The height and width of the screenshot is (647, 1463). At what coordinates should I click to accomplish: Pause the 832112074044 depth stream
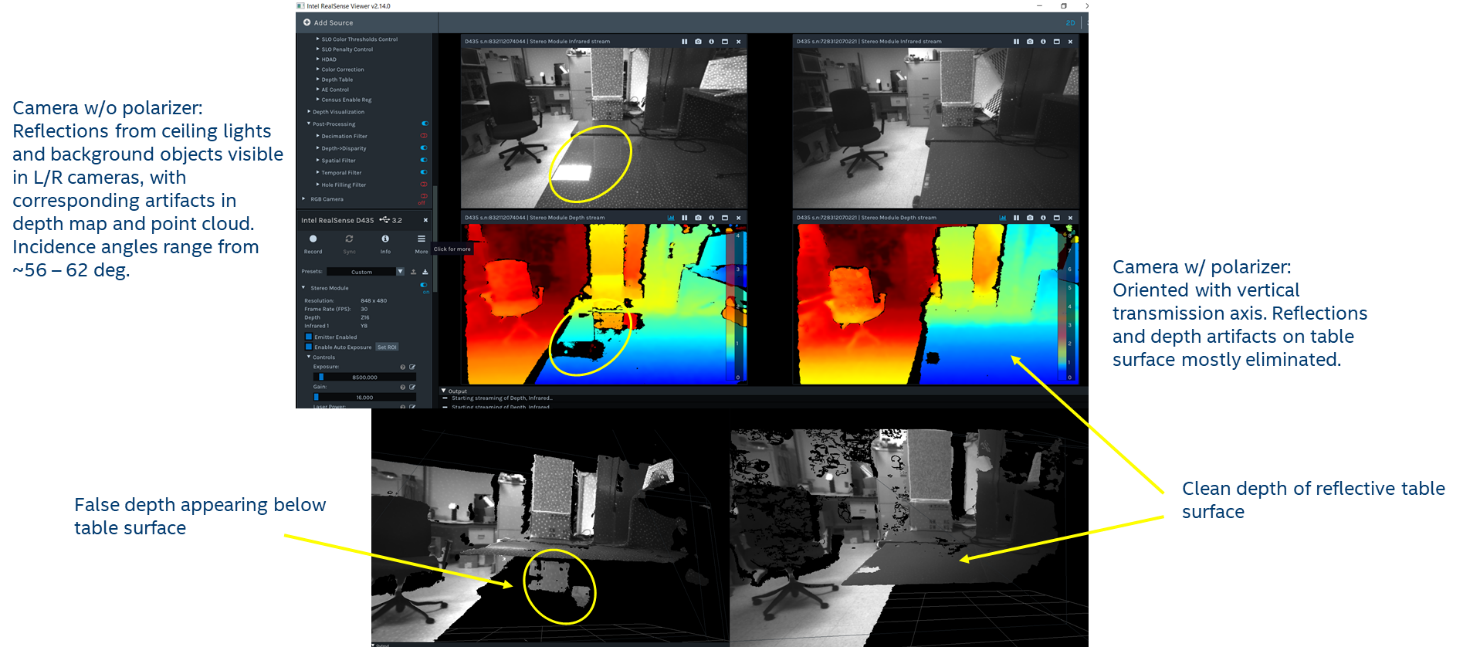[684, 217]
